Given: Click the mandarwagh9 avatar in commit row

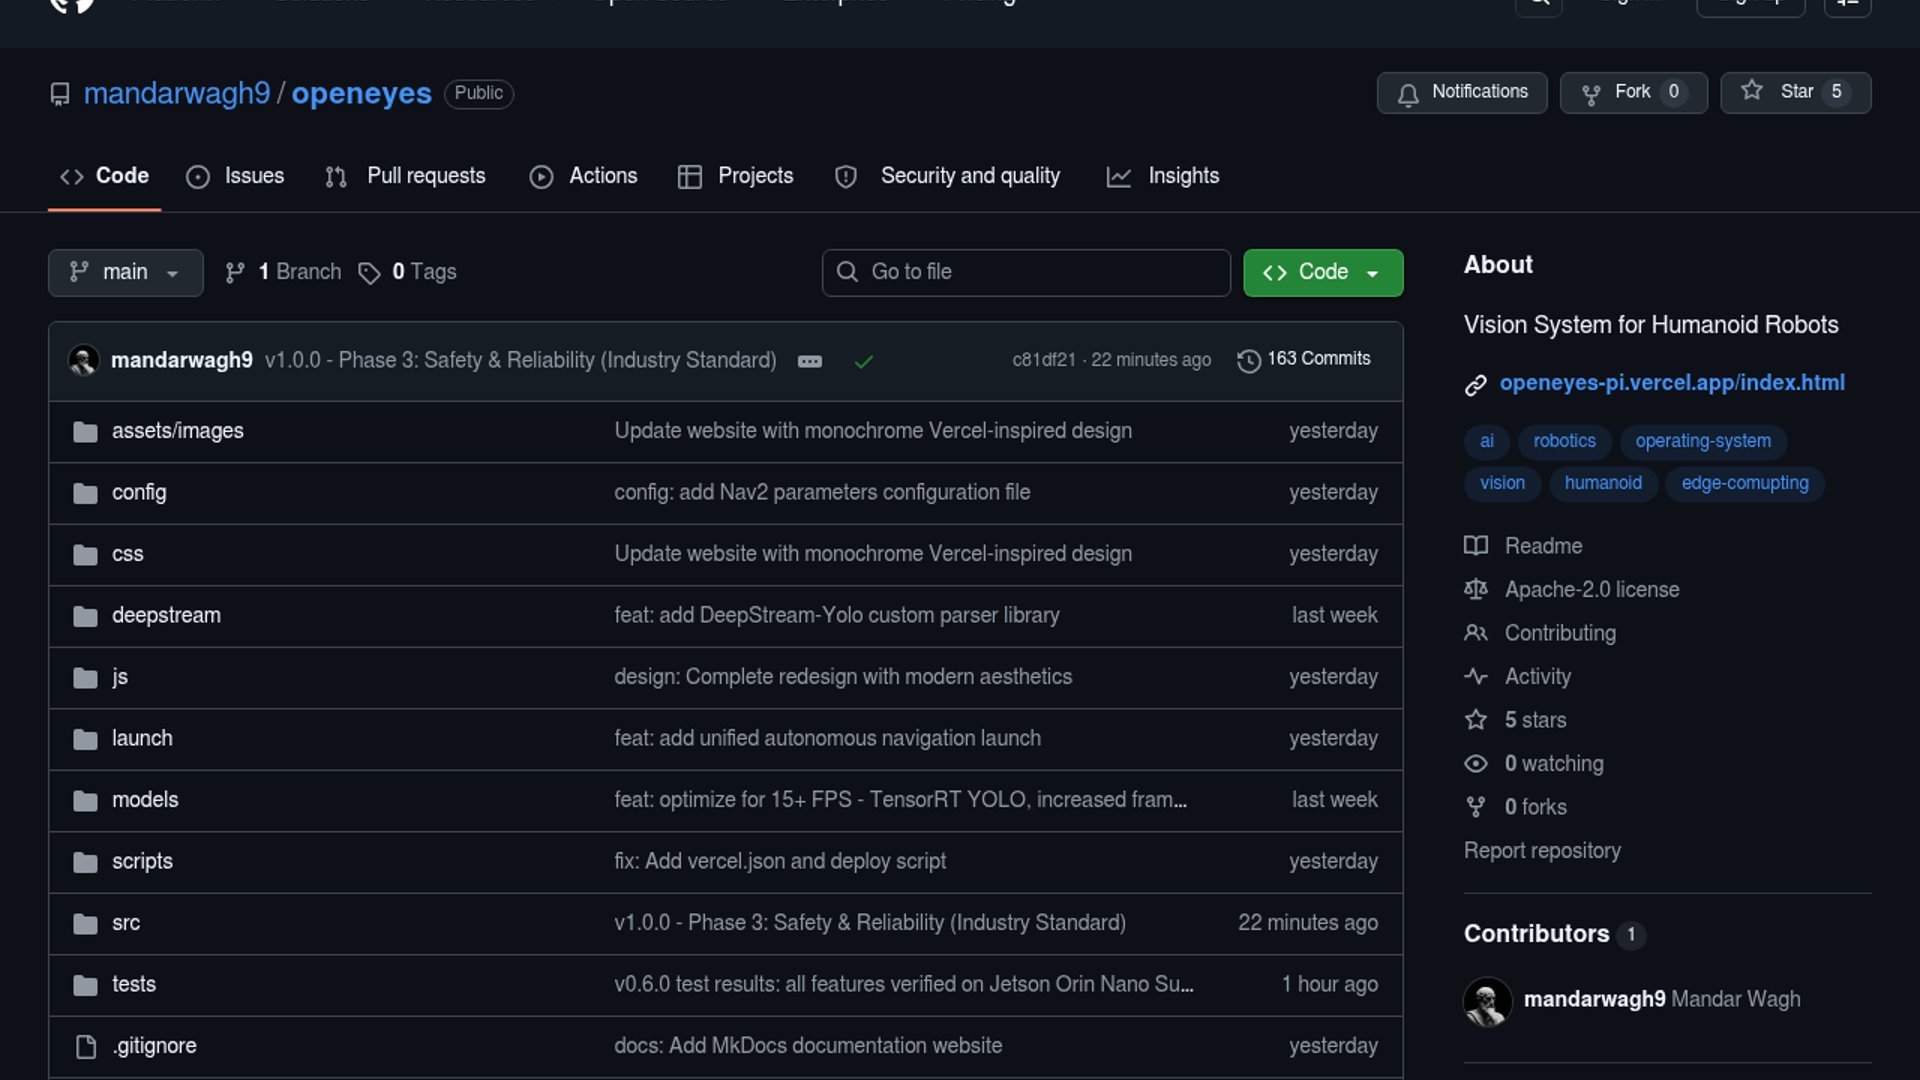Looking at the screenshot, I should pos(84,360).
